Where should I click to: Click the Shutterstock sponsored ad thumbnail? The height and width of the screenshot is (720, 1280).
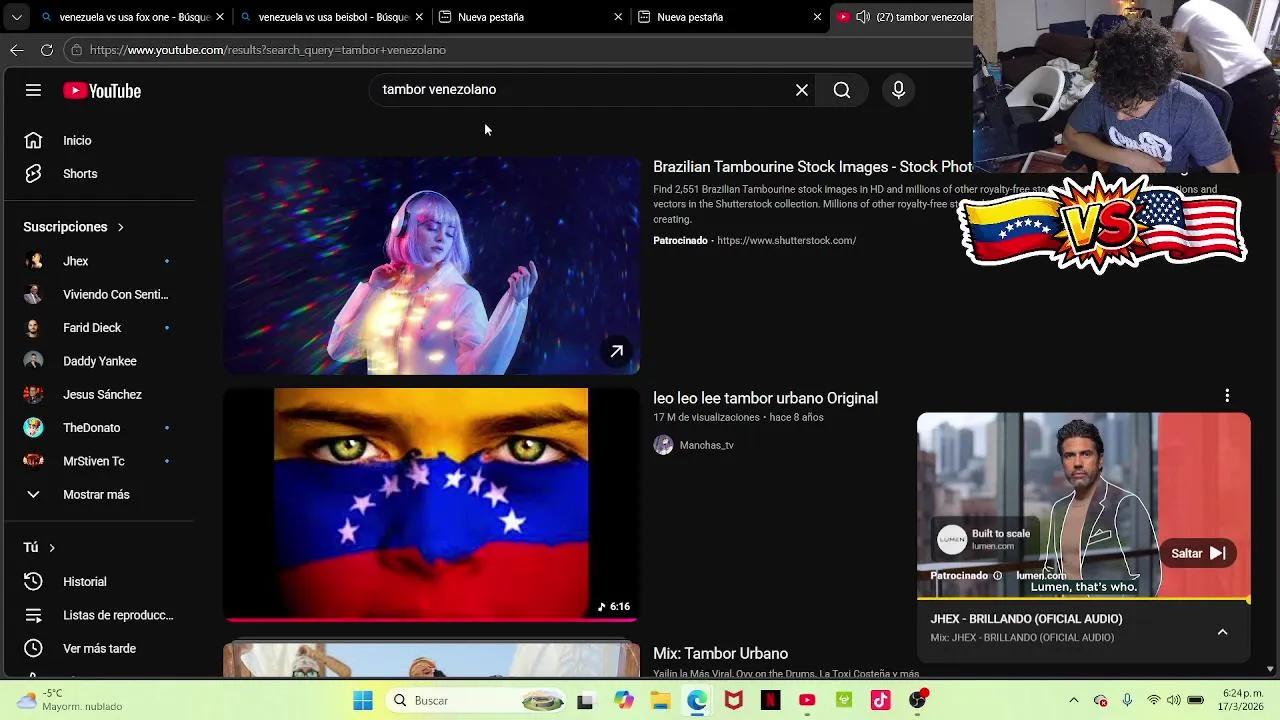tap(431, 265)
